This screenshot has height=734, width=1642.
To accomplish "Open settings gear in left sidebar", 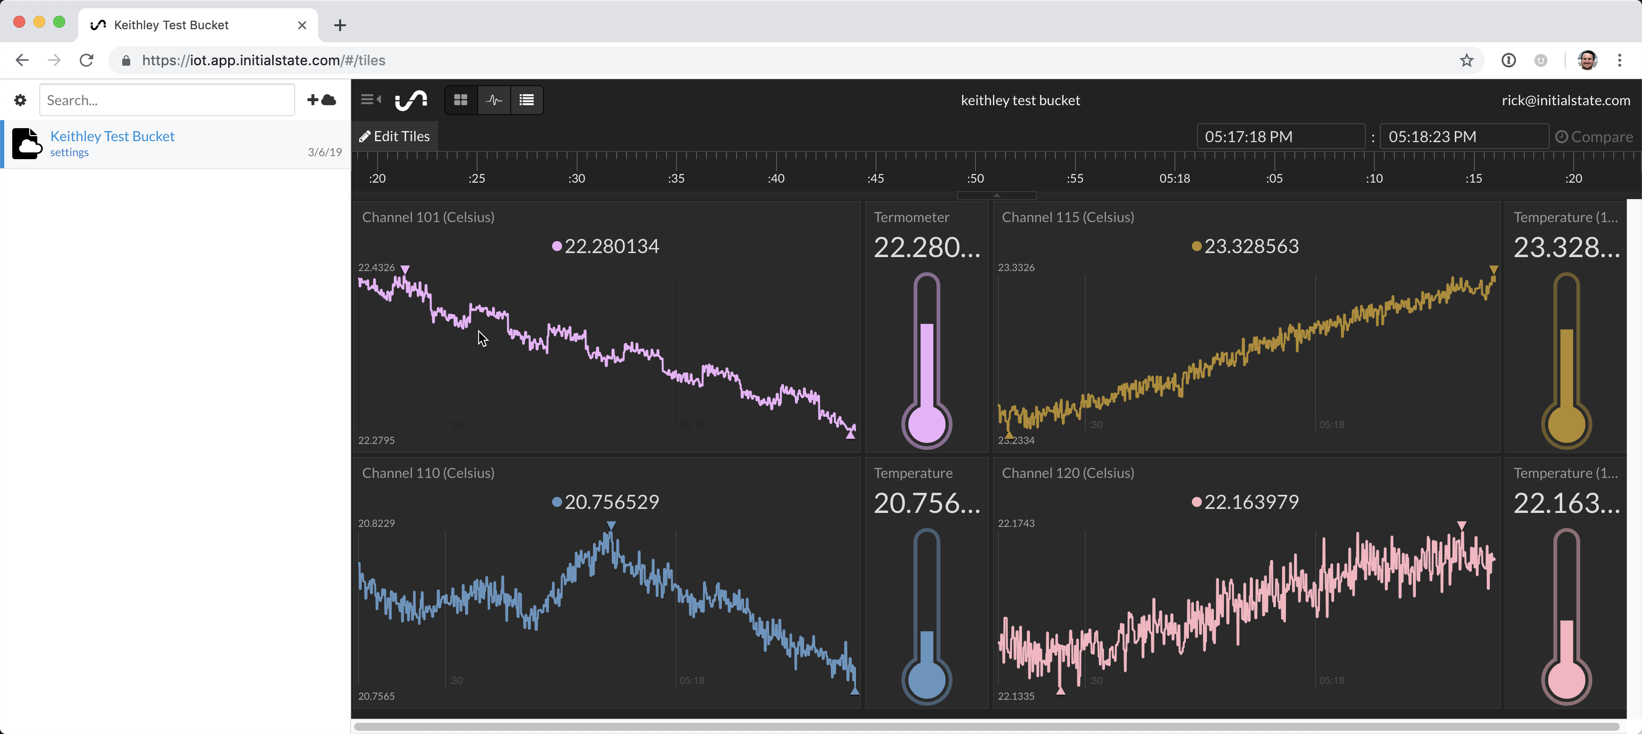I will 20,100.
